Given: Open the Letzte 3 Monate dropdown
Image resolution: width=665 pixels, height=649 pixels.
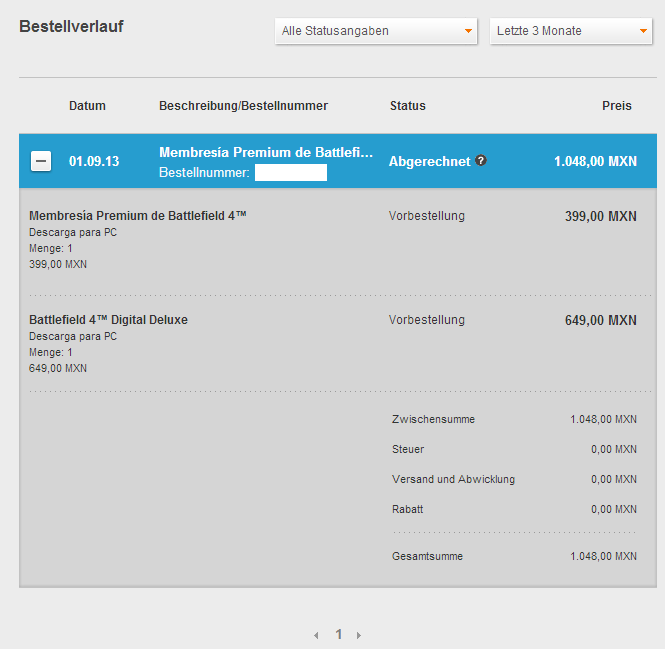Looking at the screenshot, I should (570, 31).
